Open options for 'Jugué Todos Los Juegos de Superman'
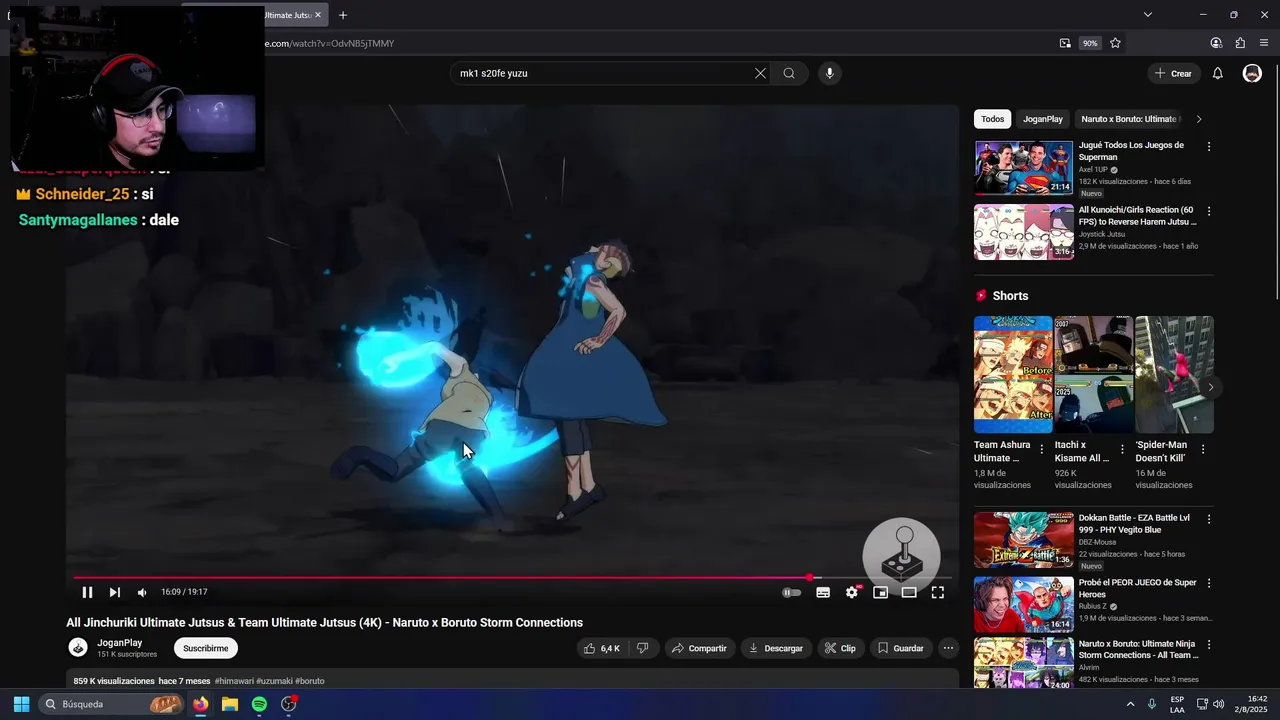 [x=1209, y=146]
